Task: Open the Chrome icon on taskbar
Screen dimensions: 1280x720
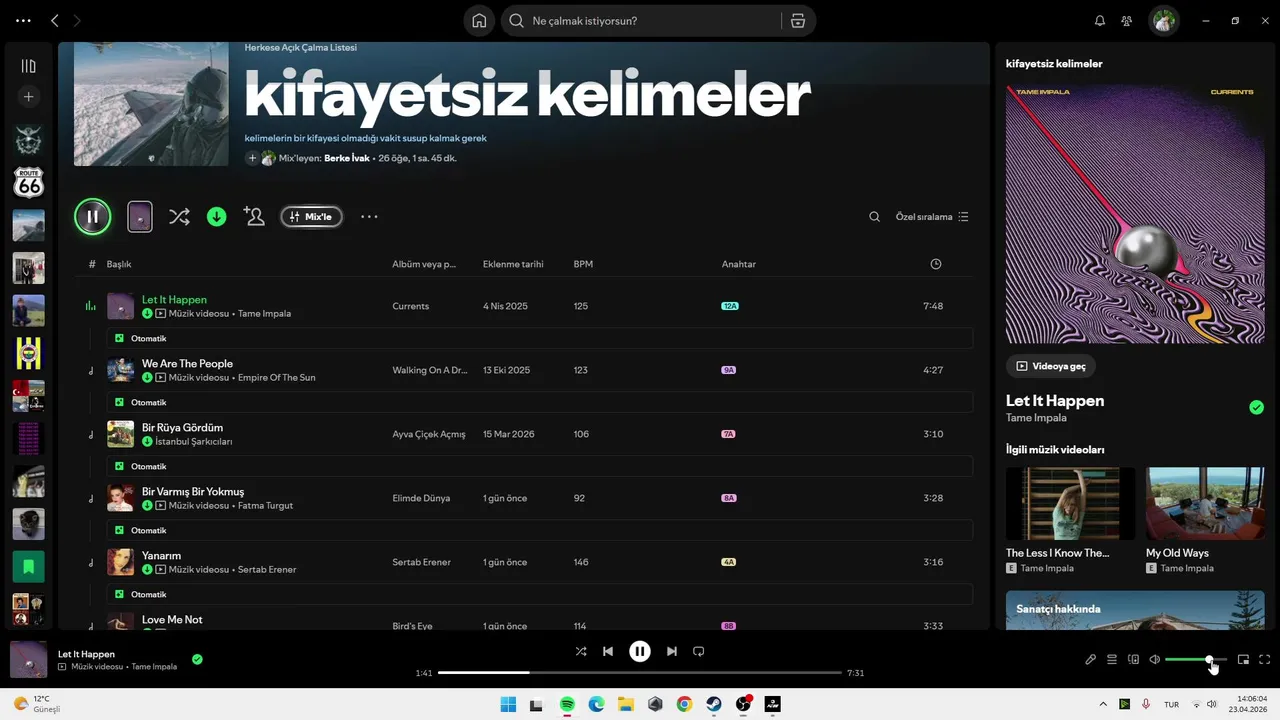Action: point(684,704)
